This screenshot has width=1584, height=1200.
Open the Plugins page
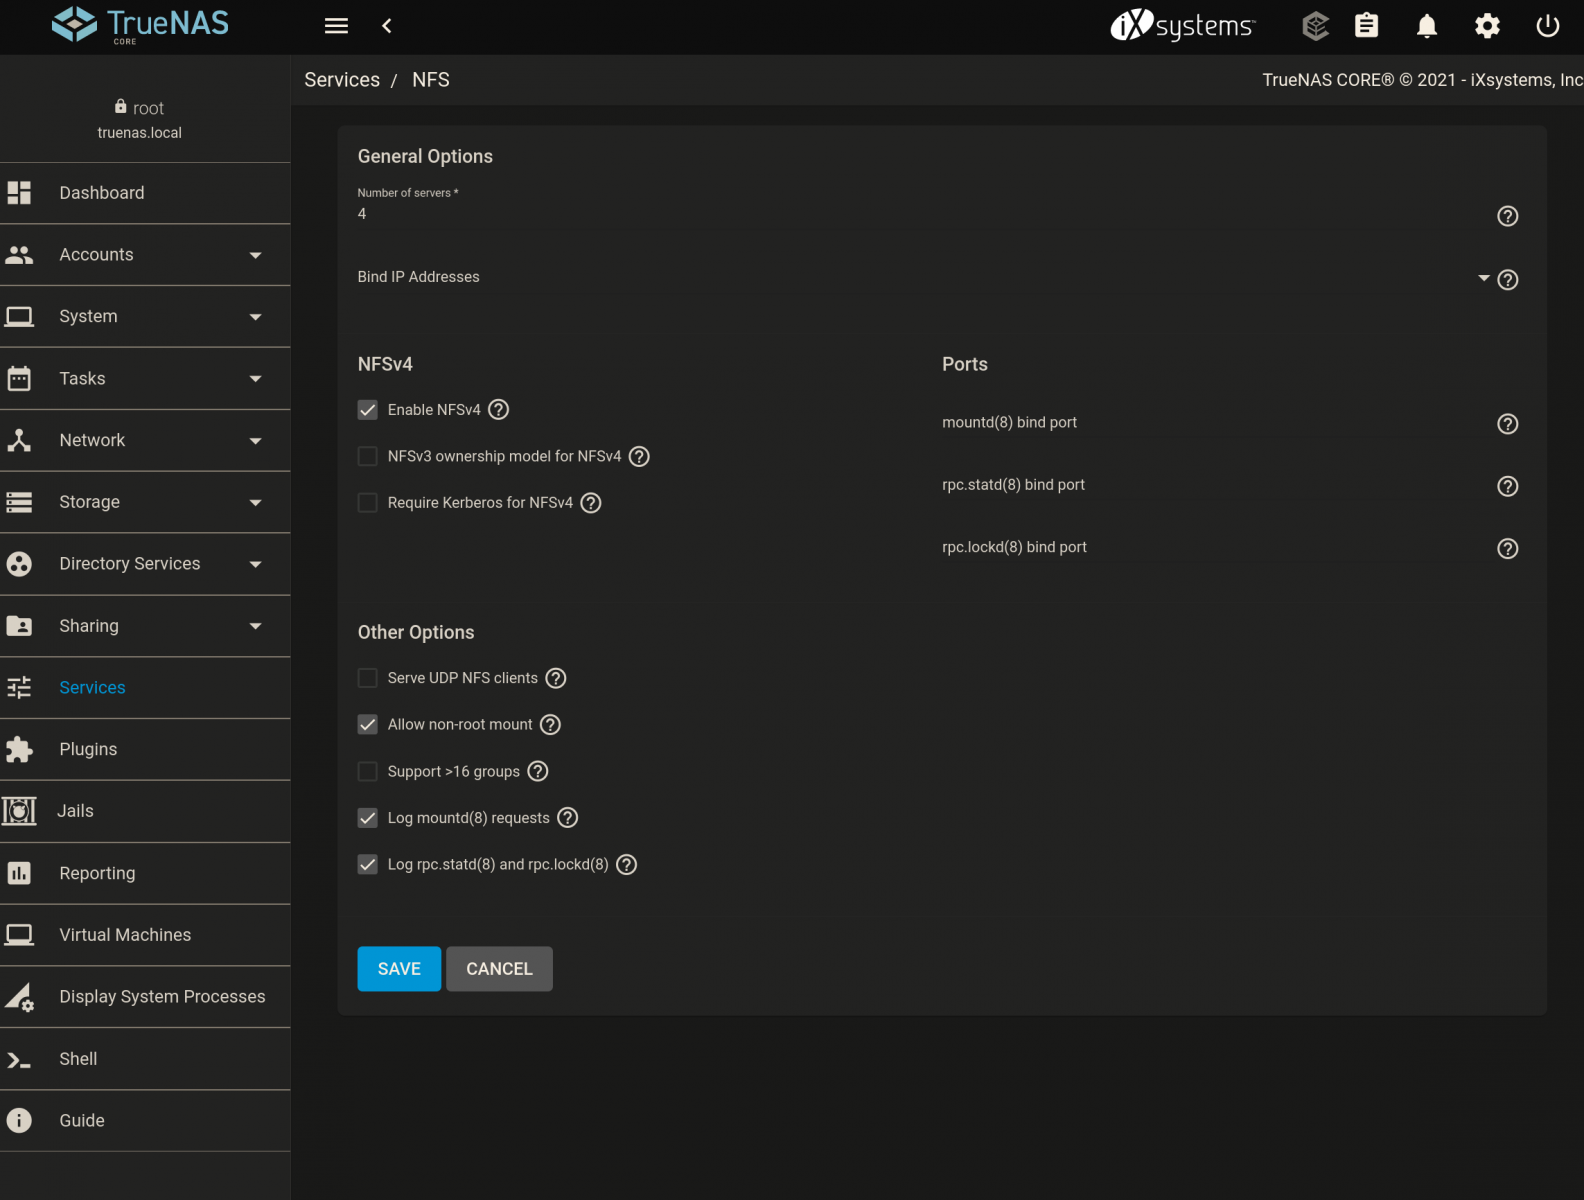(x=145, y=750)
